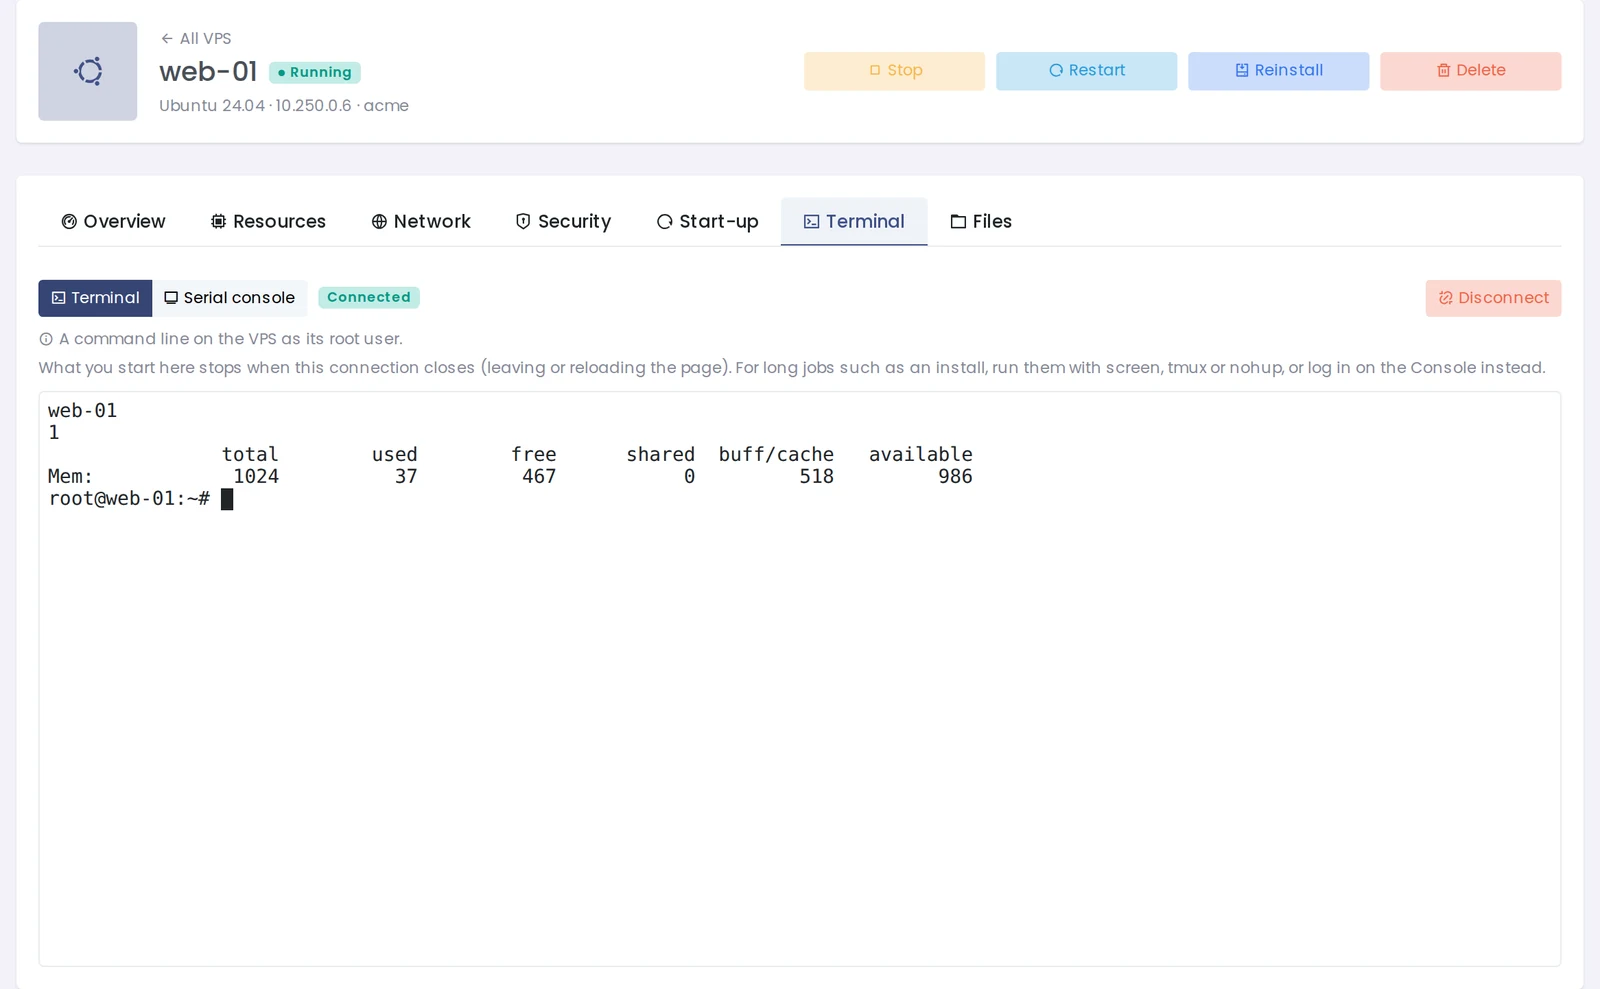
Task: Click the 'Mem:' row label in terminal
Action: tap(70, 477)
